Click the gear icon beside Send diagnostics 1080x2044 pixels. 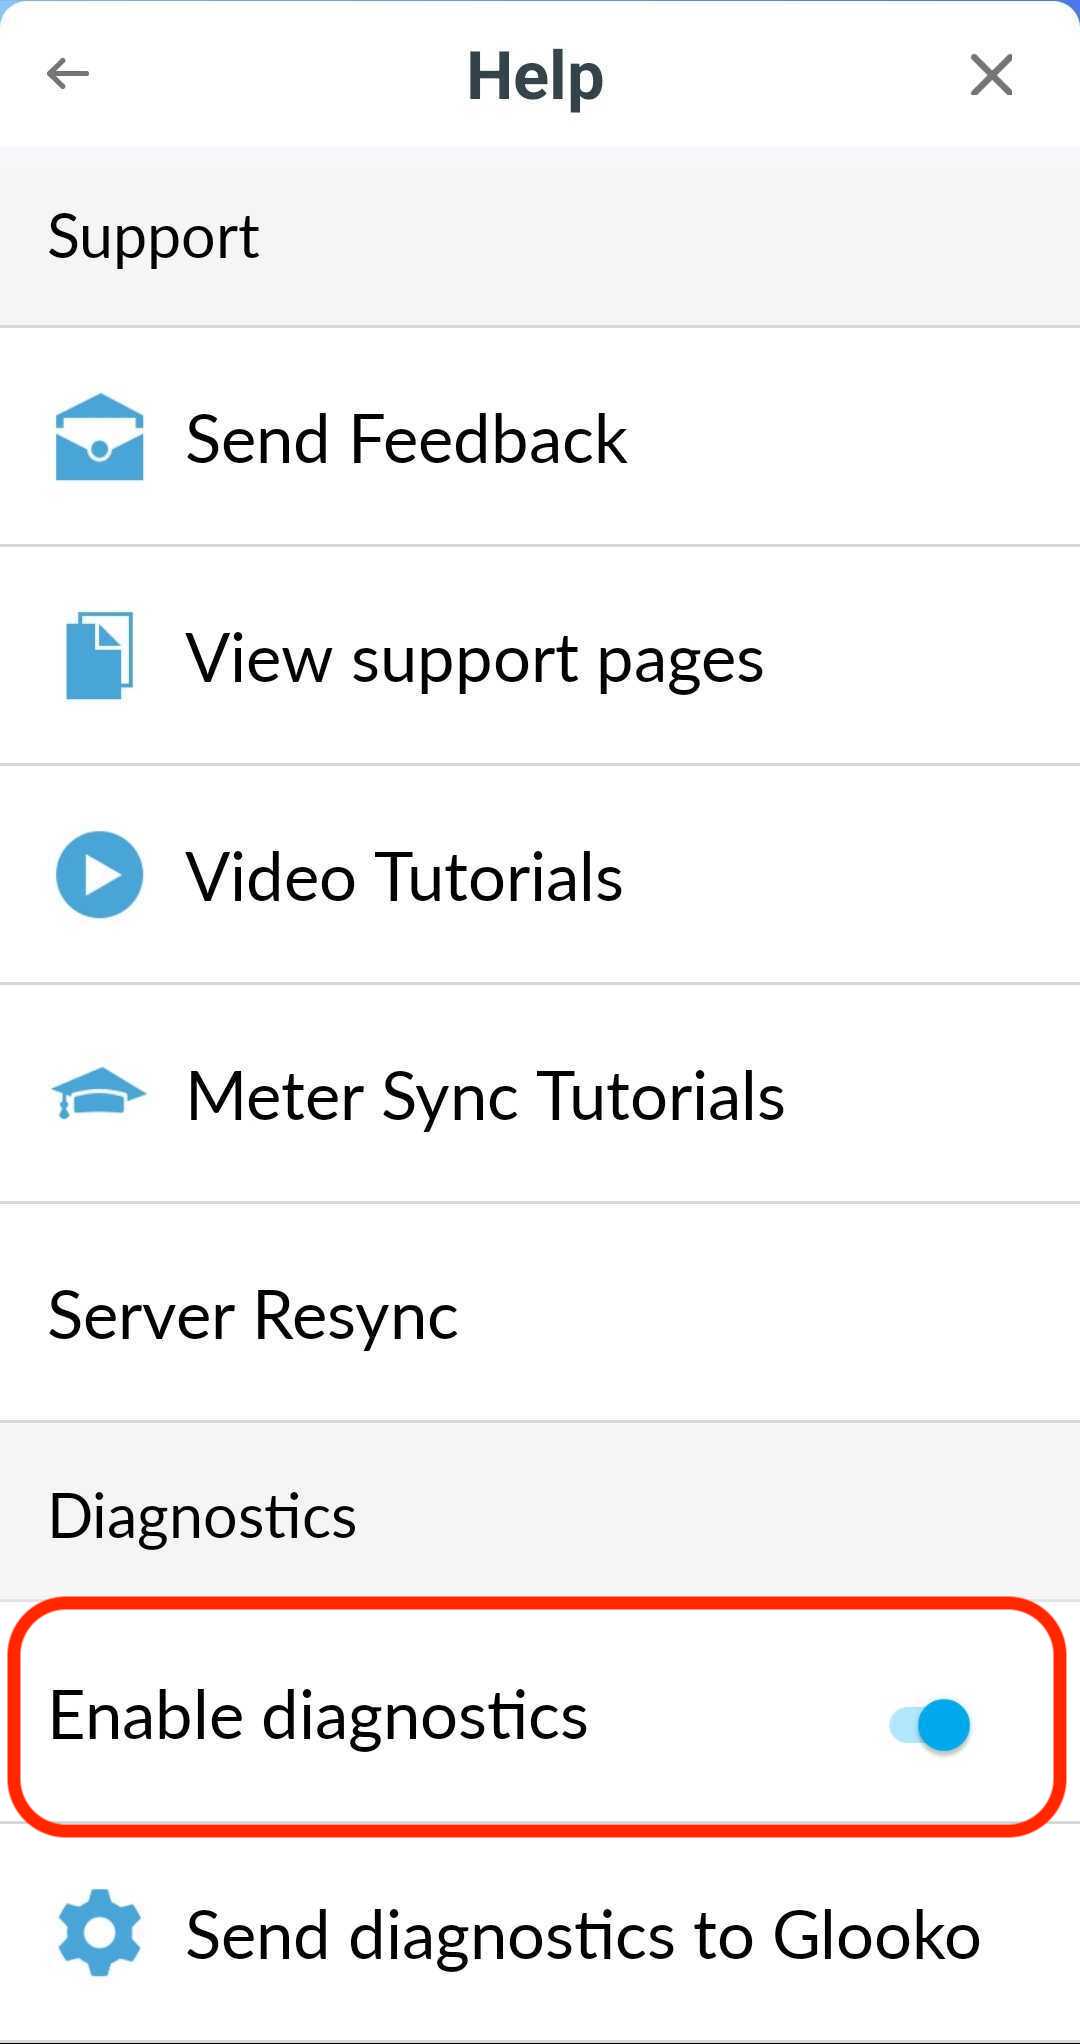[x=99, y=1932]
